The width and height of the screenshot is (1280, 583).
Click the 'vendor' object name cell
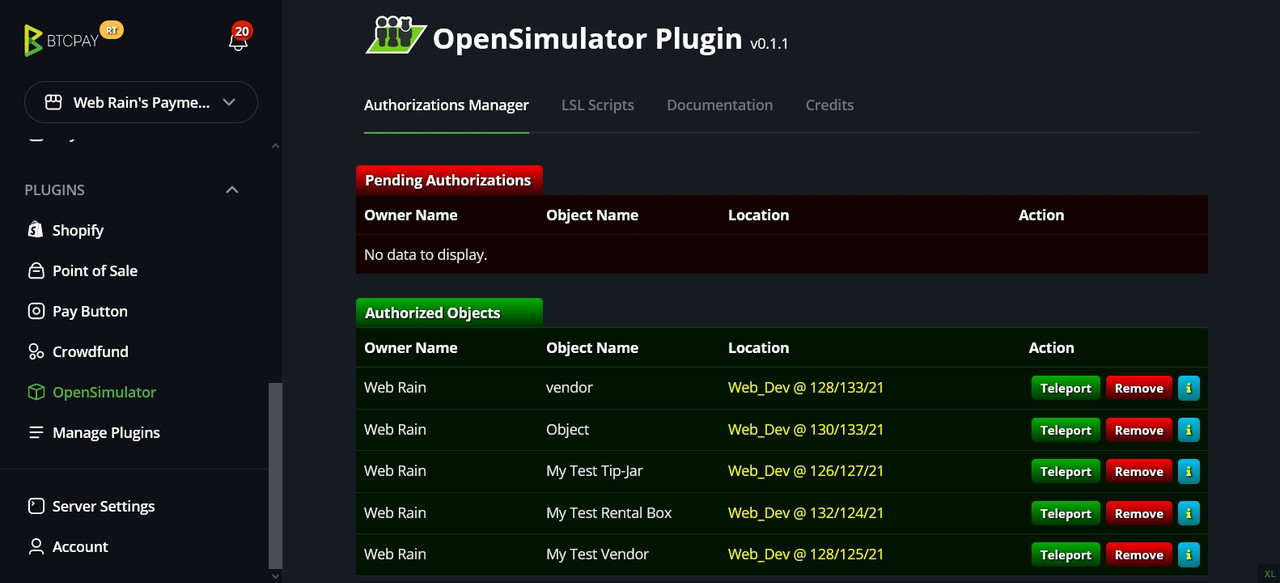pyautogui.click(x=569, y=388)
